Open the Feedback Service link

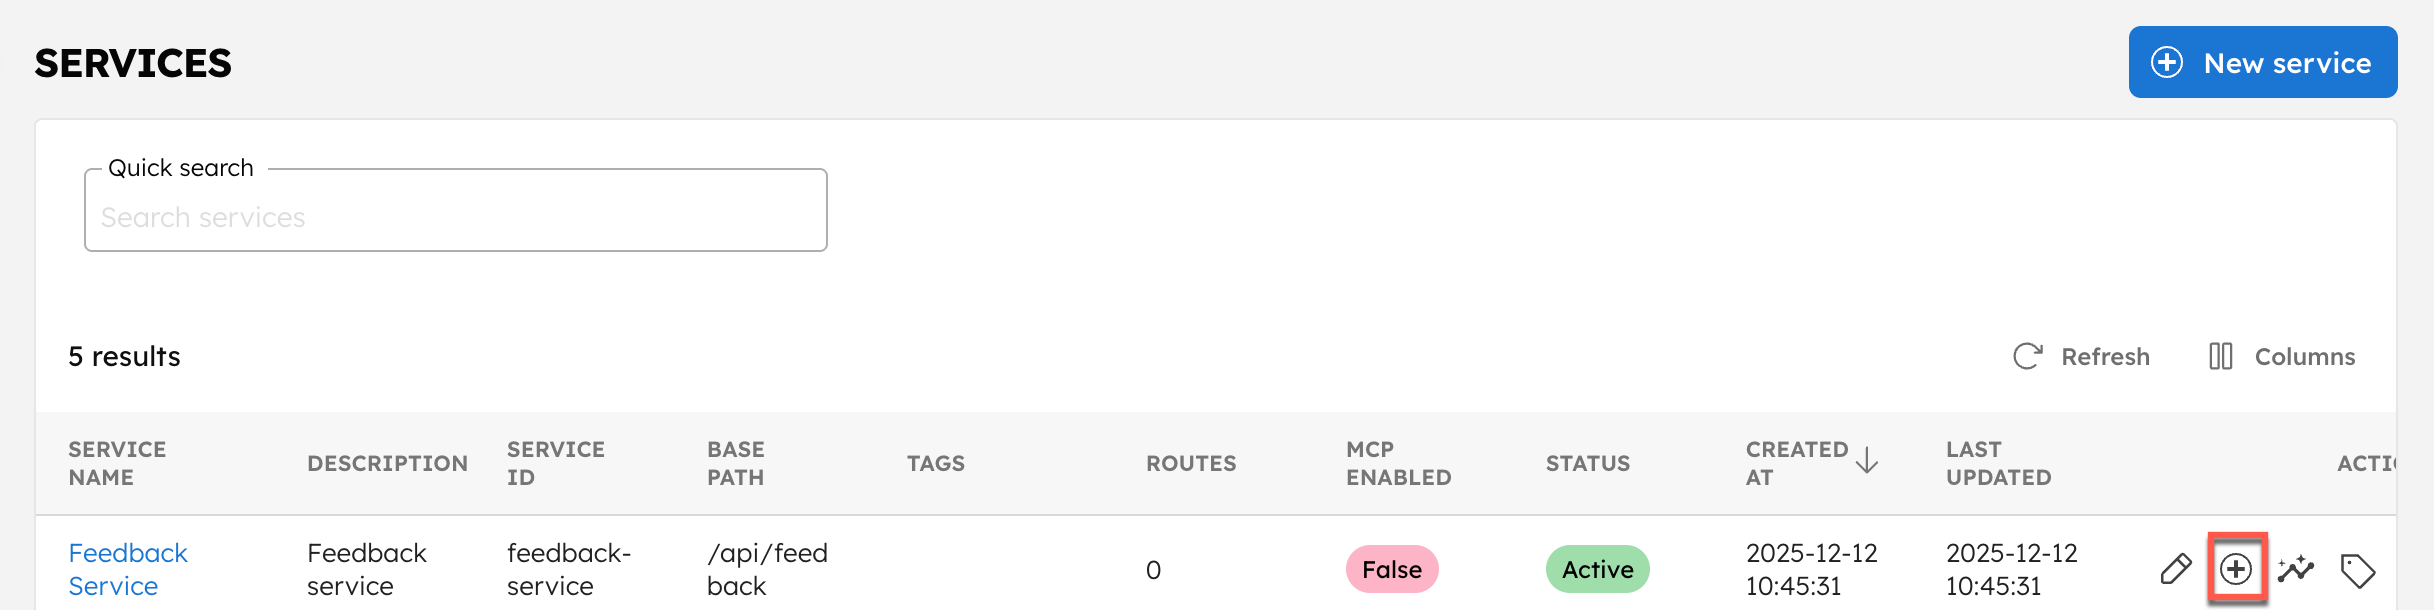click(x=128, y=568)
